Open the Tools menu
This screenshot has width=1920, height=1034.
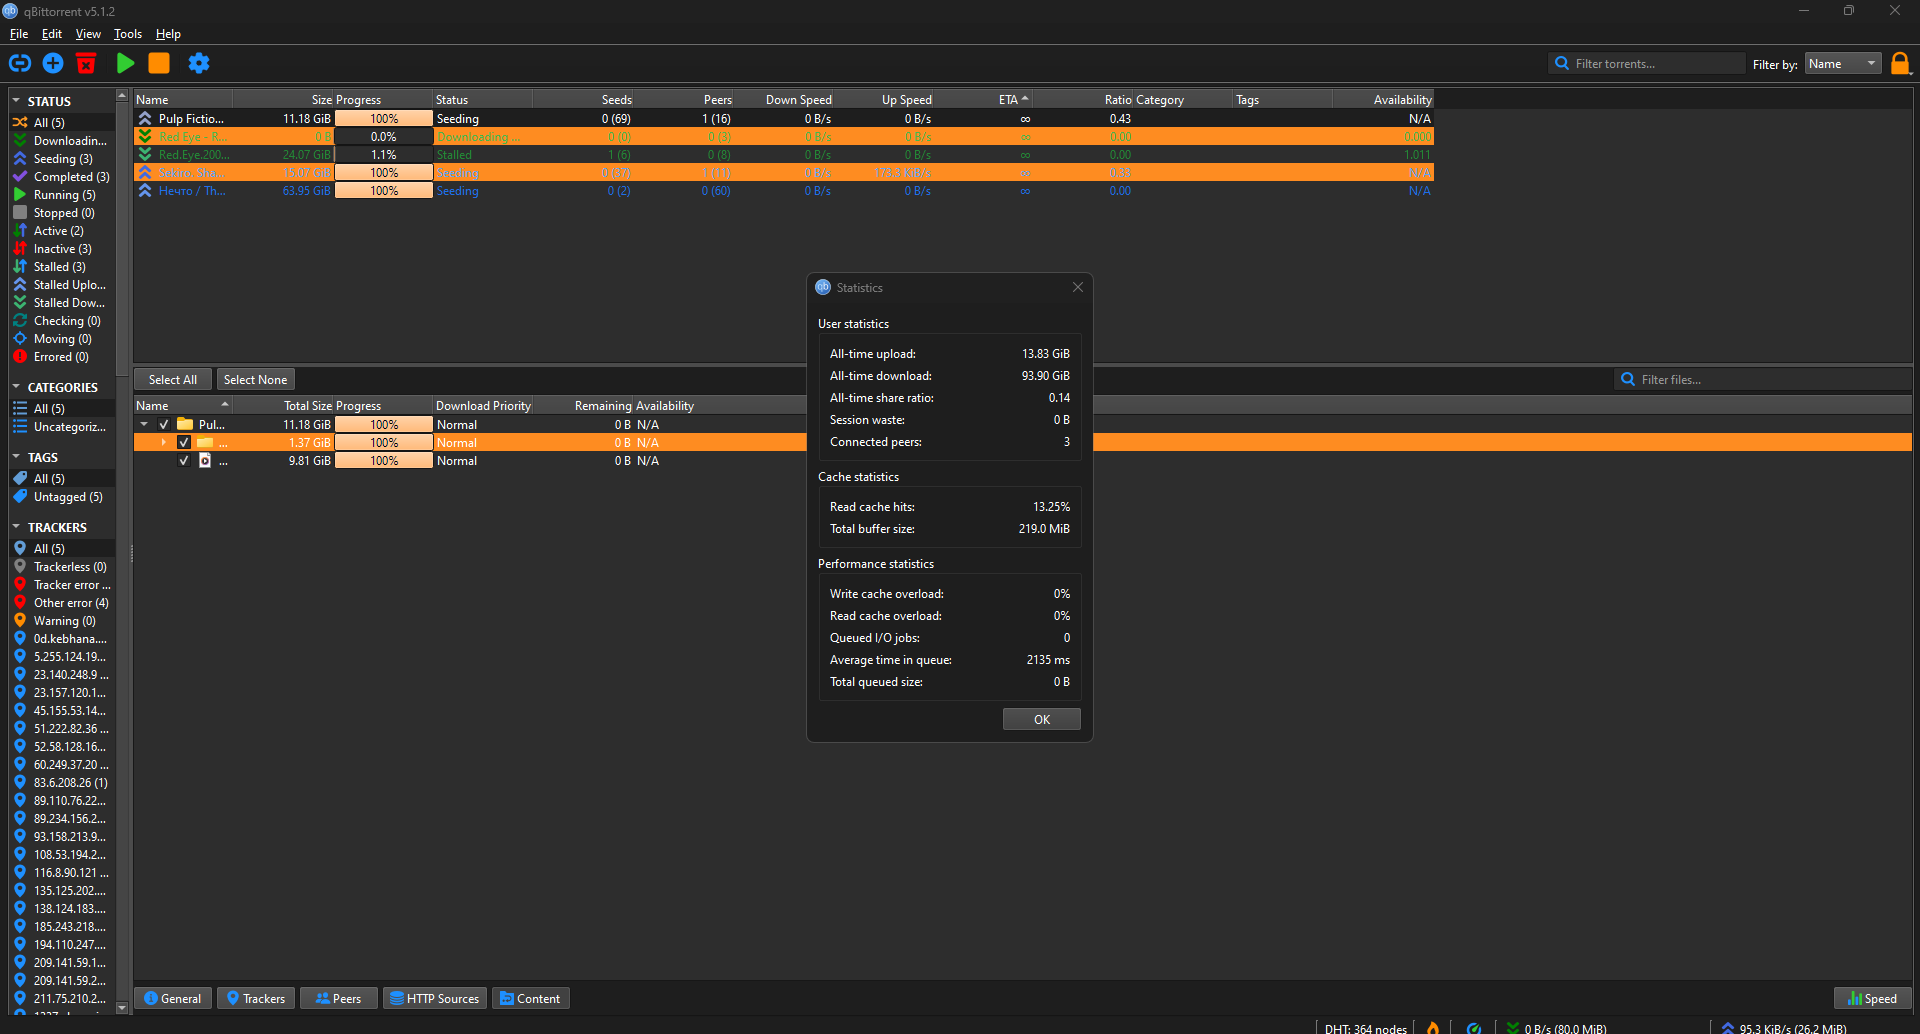point(128,34)
